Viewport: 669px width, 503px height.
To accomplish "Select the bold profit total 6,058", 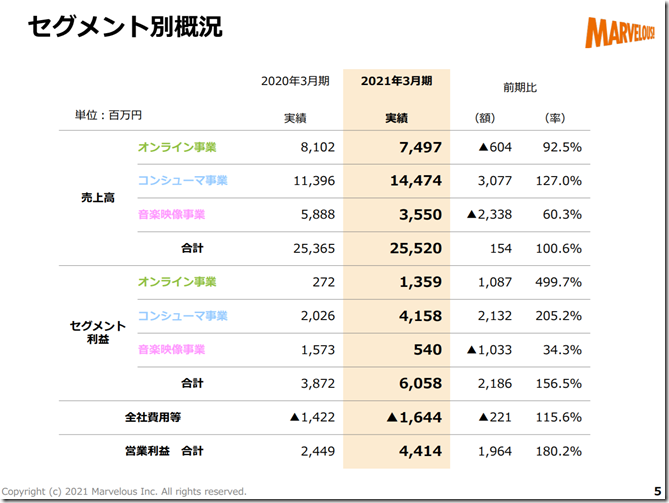I will (421, 384).
